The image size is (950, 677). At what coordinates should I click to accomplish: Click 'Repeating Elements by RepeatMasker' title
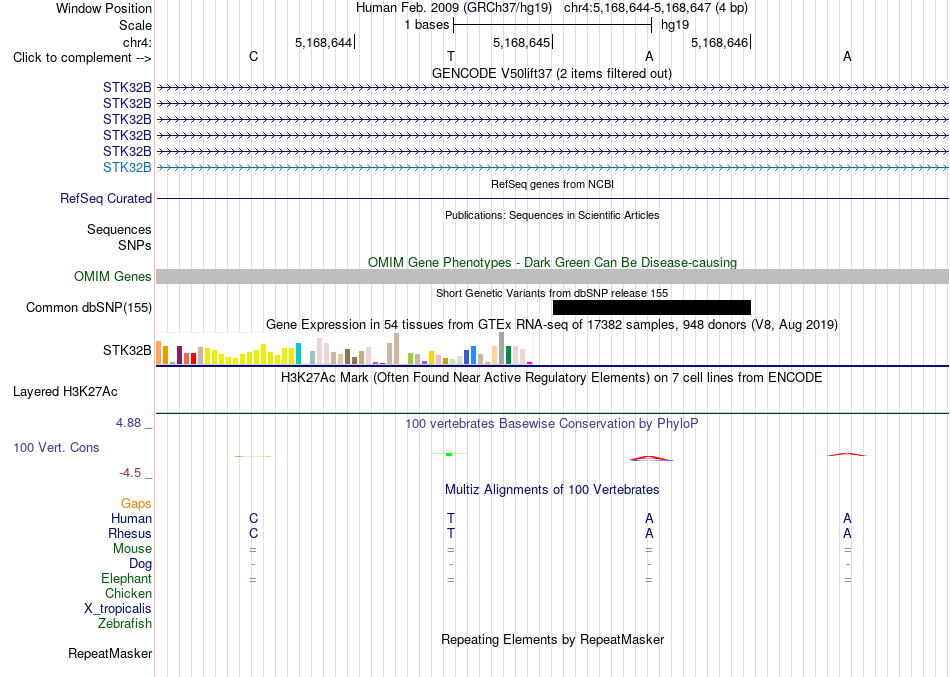(553, 640)
